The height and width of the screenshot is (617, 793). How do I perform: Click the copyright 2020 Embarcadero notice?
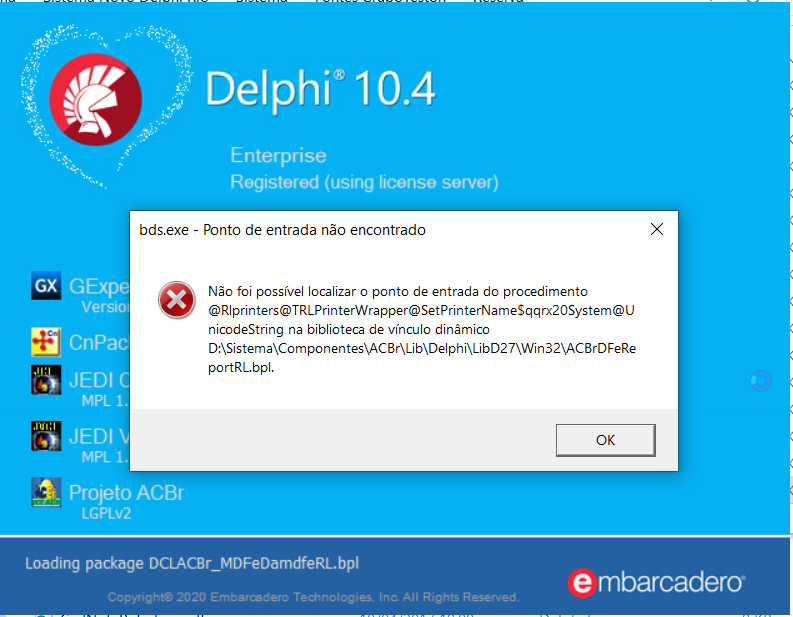314,597
